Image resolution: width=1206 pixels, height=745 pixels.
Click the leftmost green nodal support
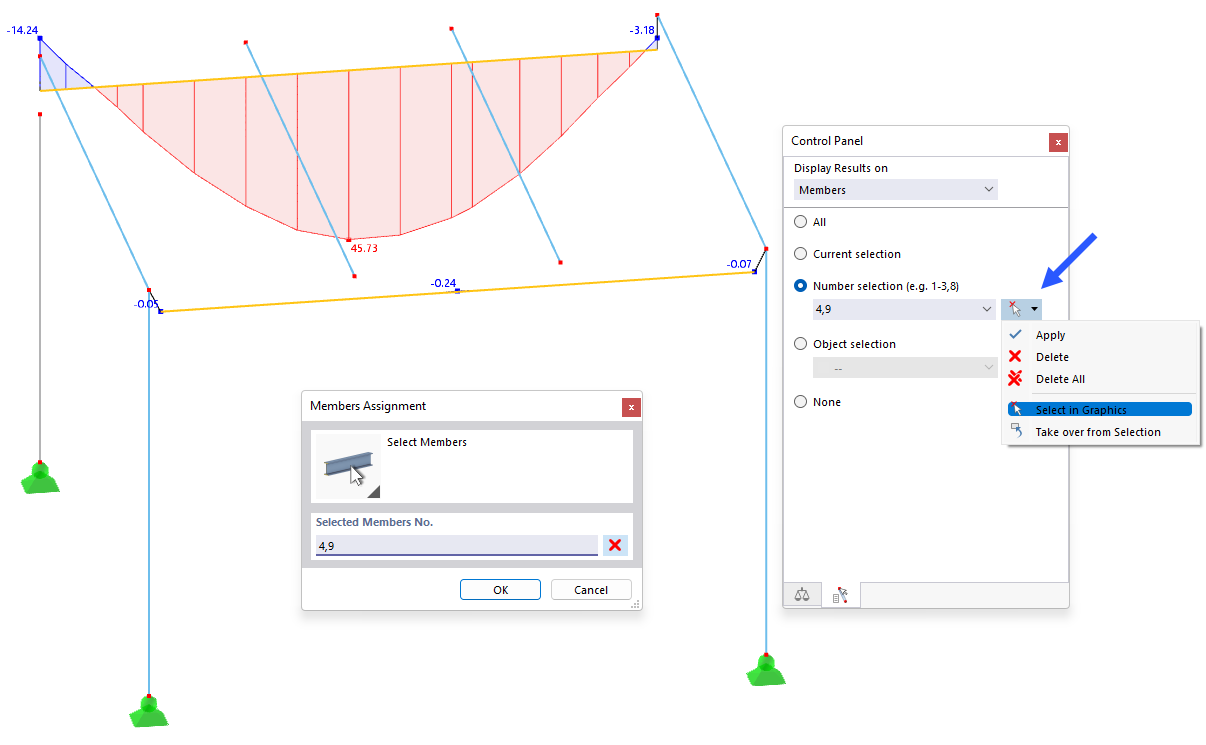pyautogui.click(x=40, y=477)
